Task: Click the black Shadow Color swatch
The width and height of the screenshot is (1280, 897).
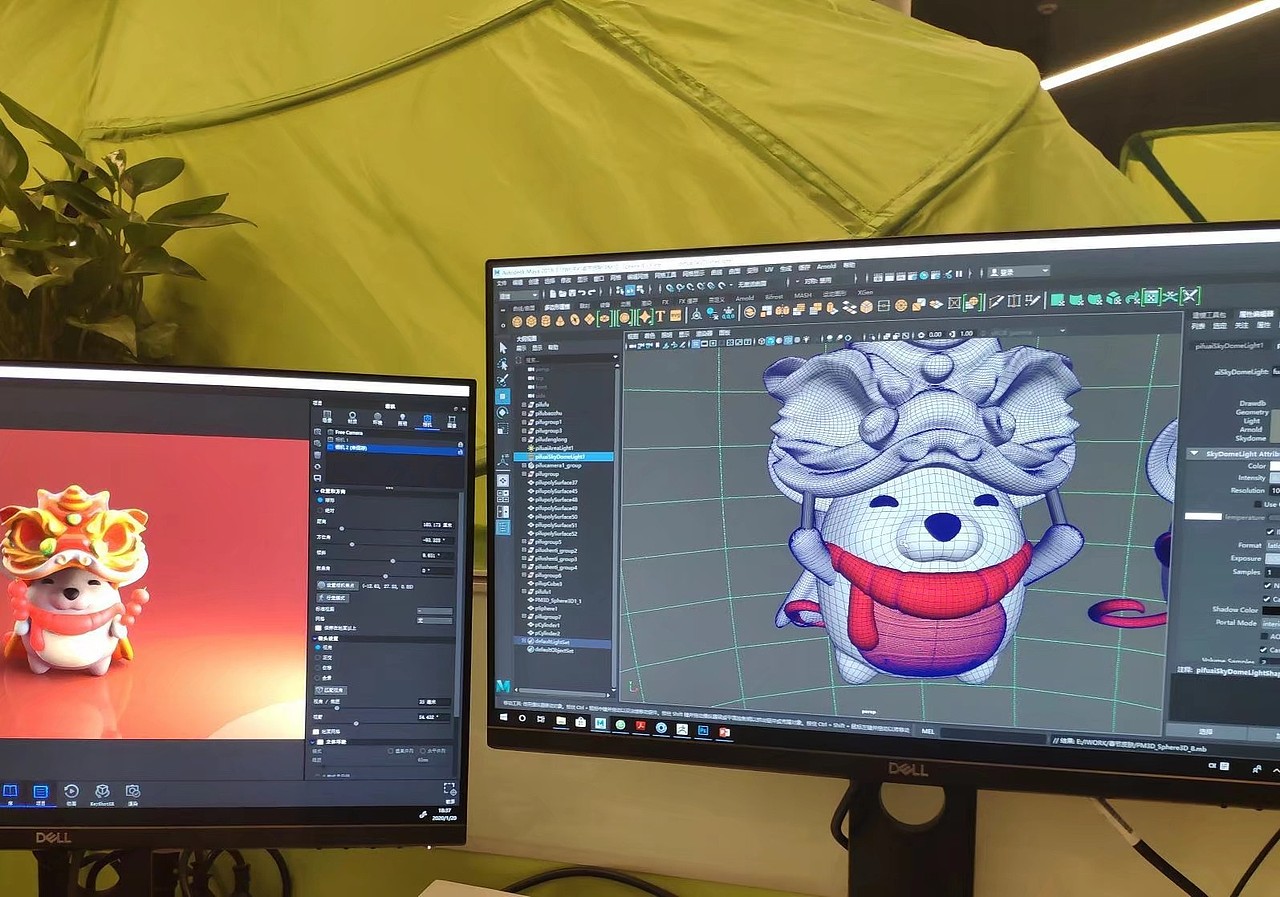Action: point(1271,610)
